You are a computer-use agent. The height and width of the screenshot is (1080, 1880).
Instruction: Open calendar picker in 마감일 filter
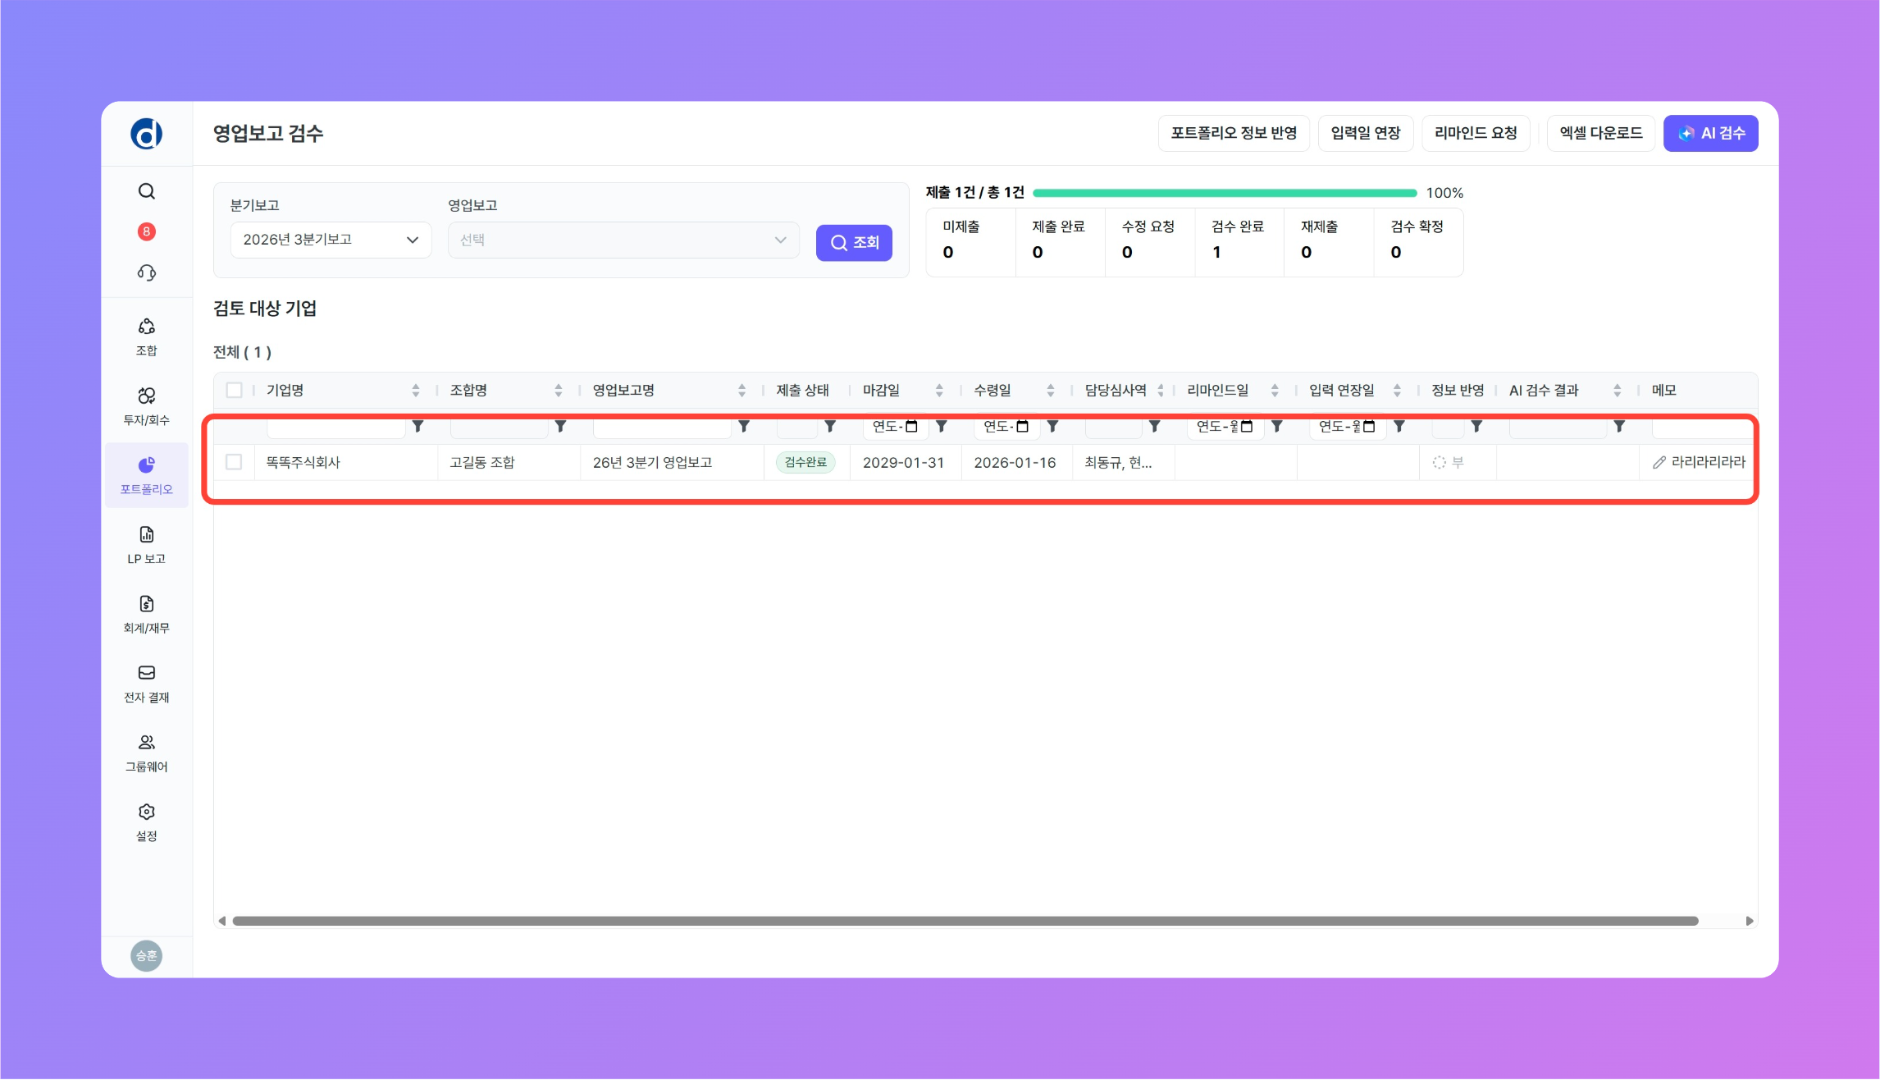(x=911, y=427)
